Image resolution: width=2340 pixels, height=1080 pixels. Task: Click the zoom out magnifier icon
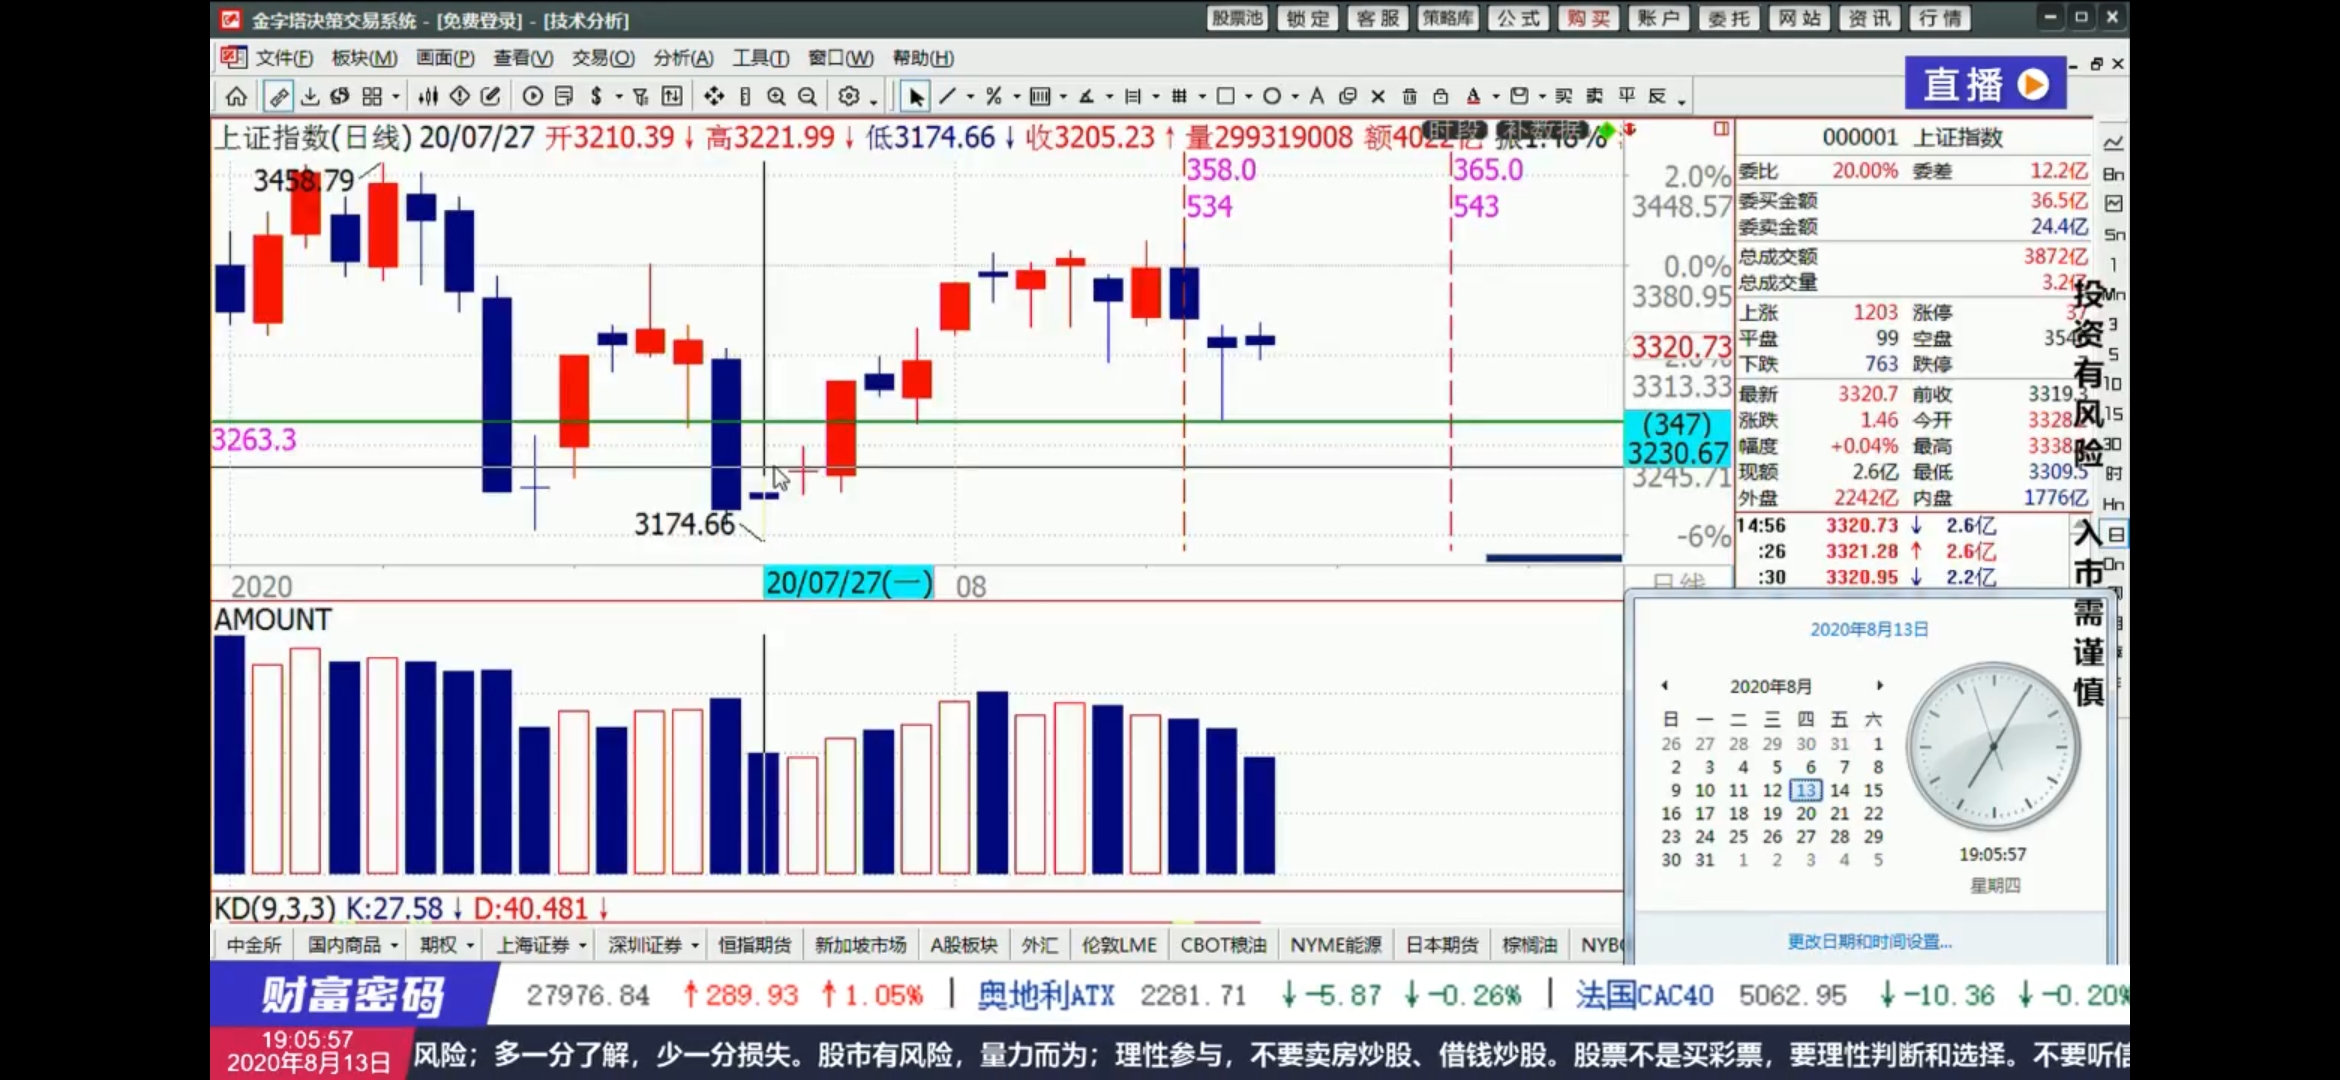coord(807,97)
